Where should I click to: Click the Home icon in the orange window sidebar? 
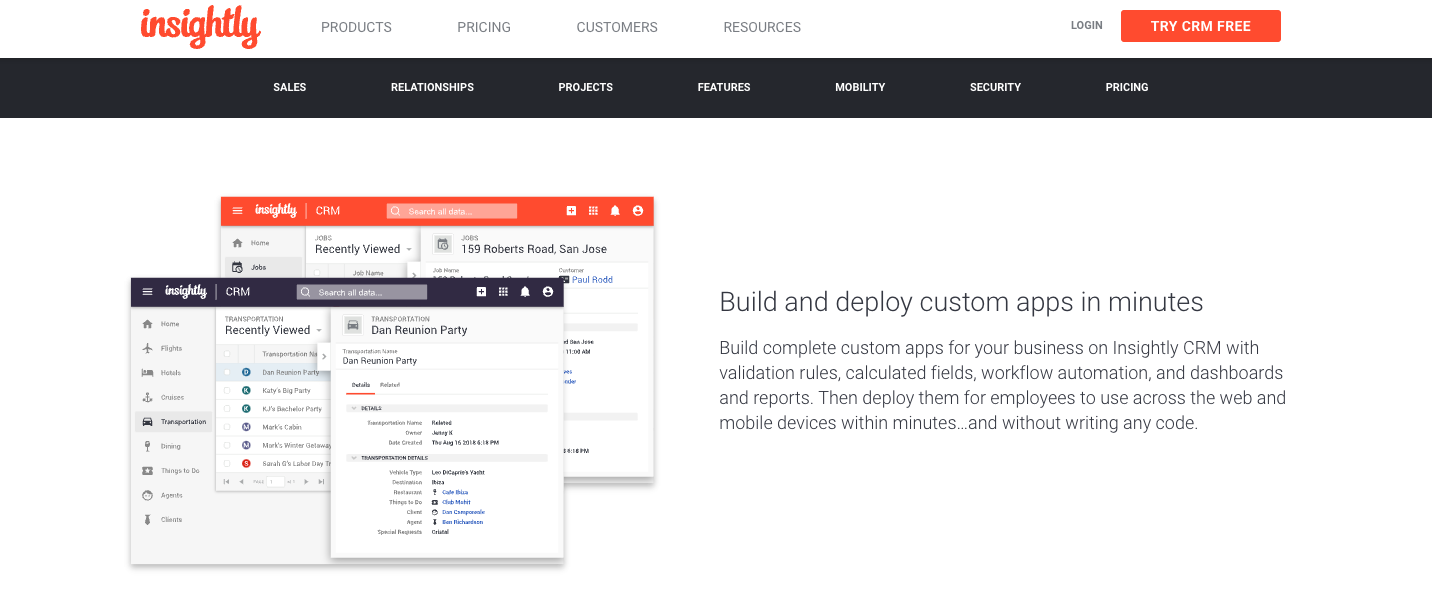[237, 243]
